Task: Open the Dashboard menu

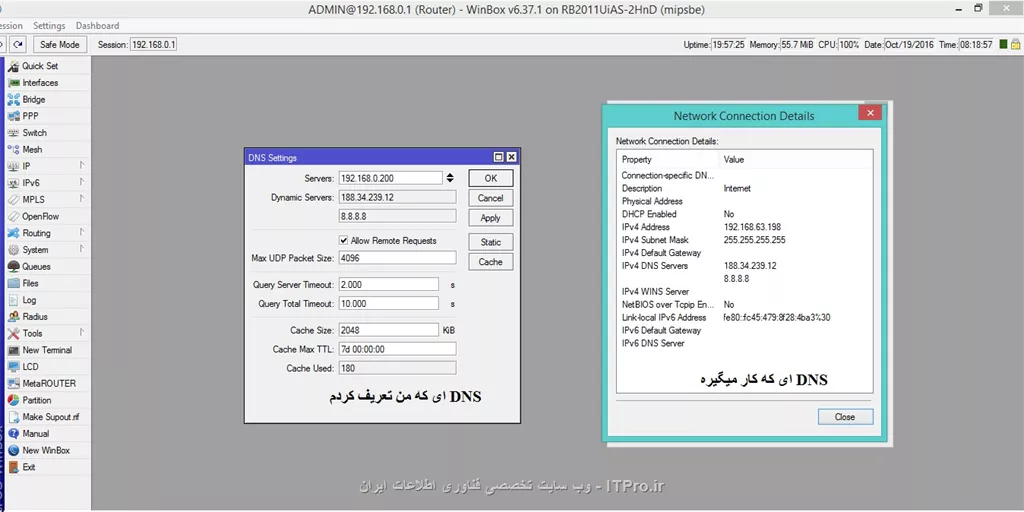Action: [97, 25]
